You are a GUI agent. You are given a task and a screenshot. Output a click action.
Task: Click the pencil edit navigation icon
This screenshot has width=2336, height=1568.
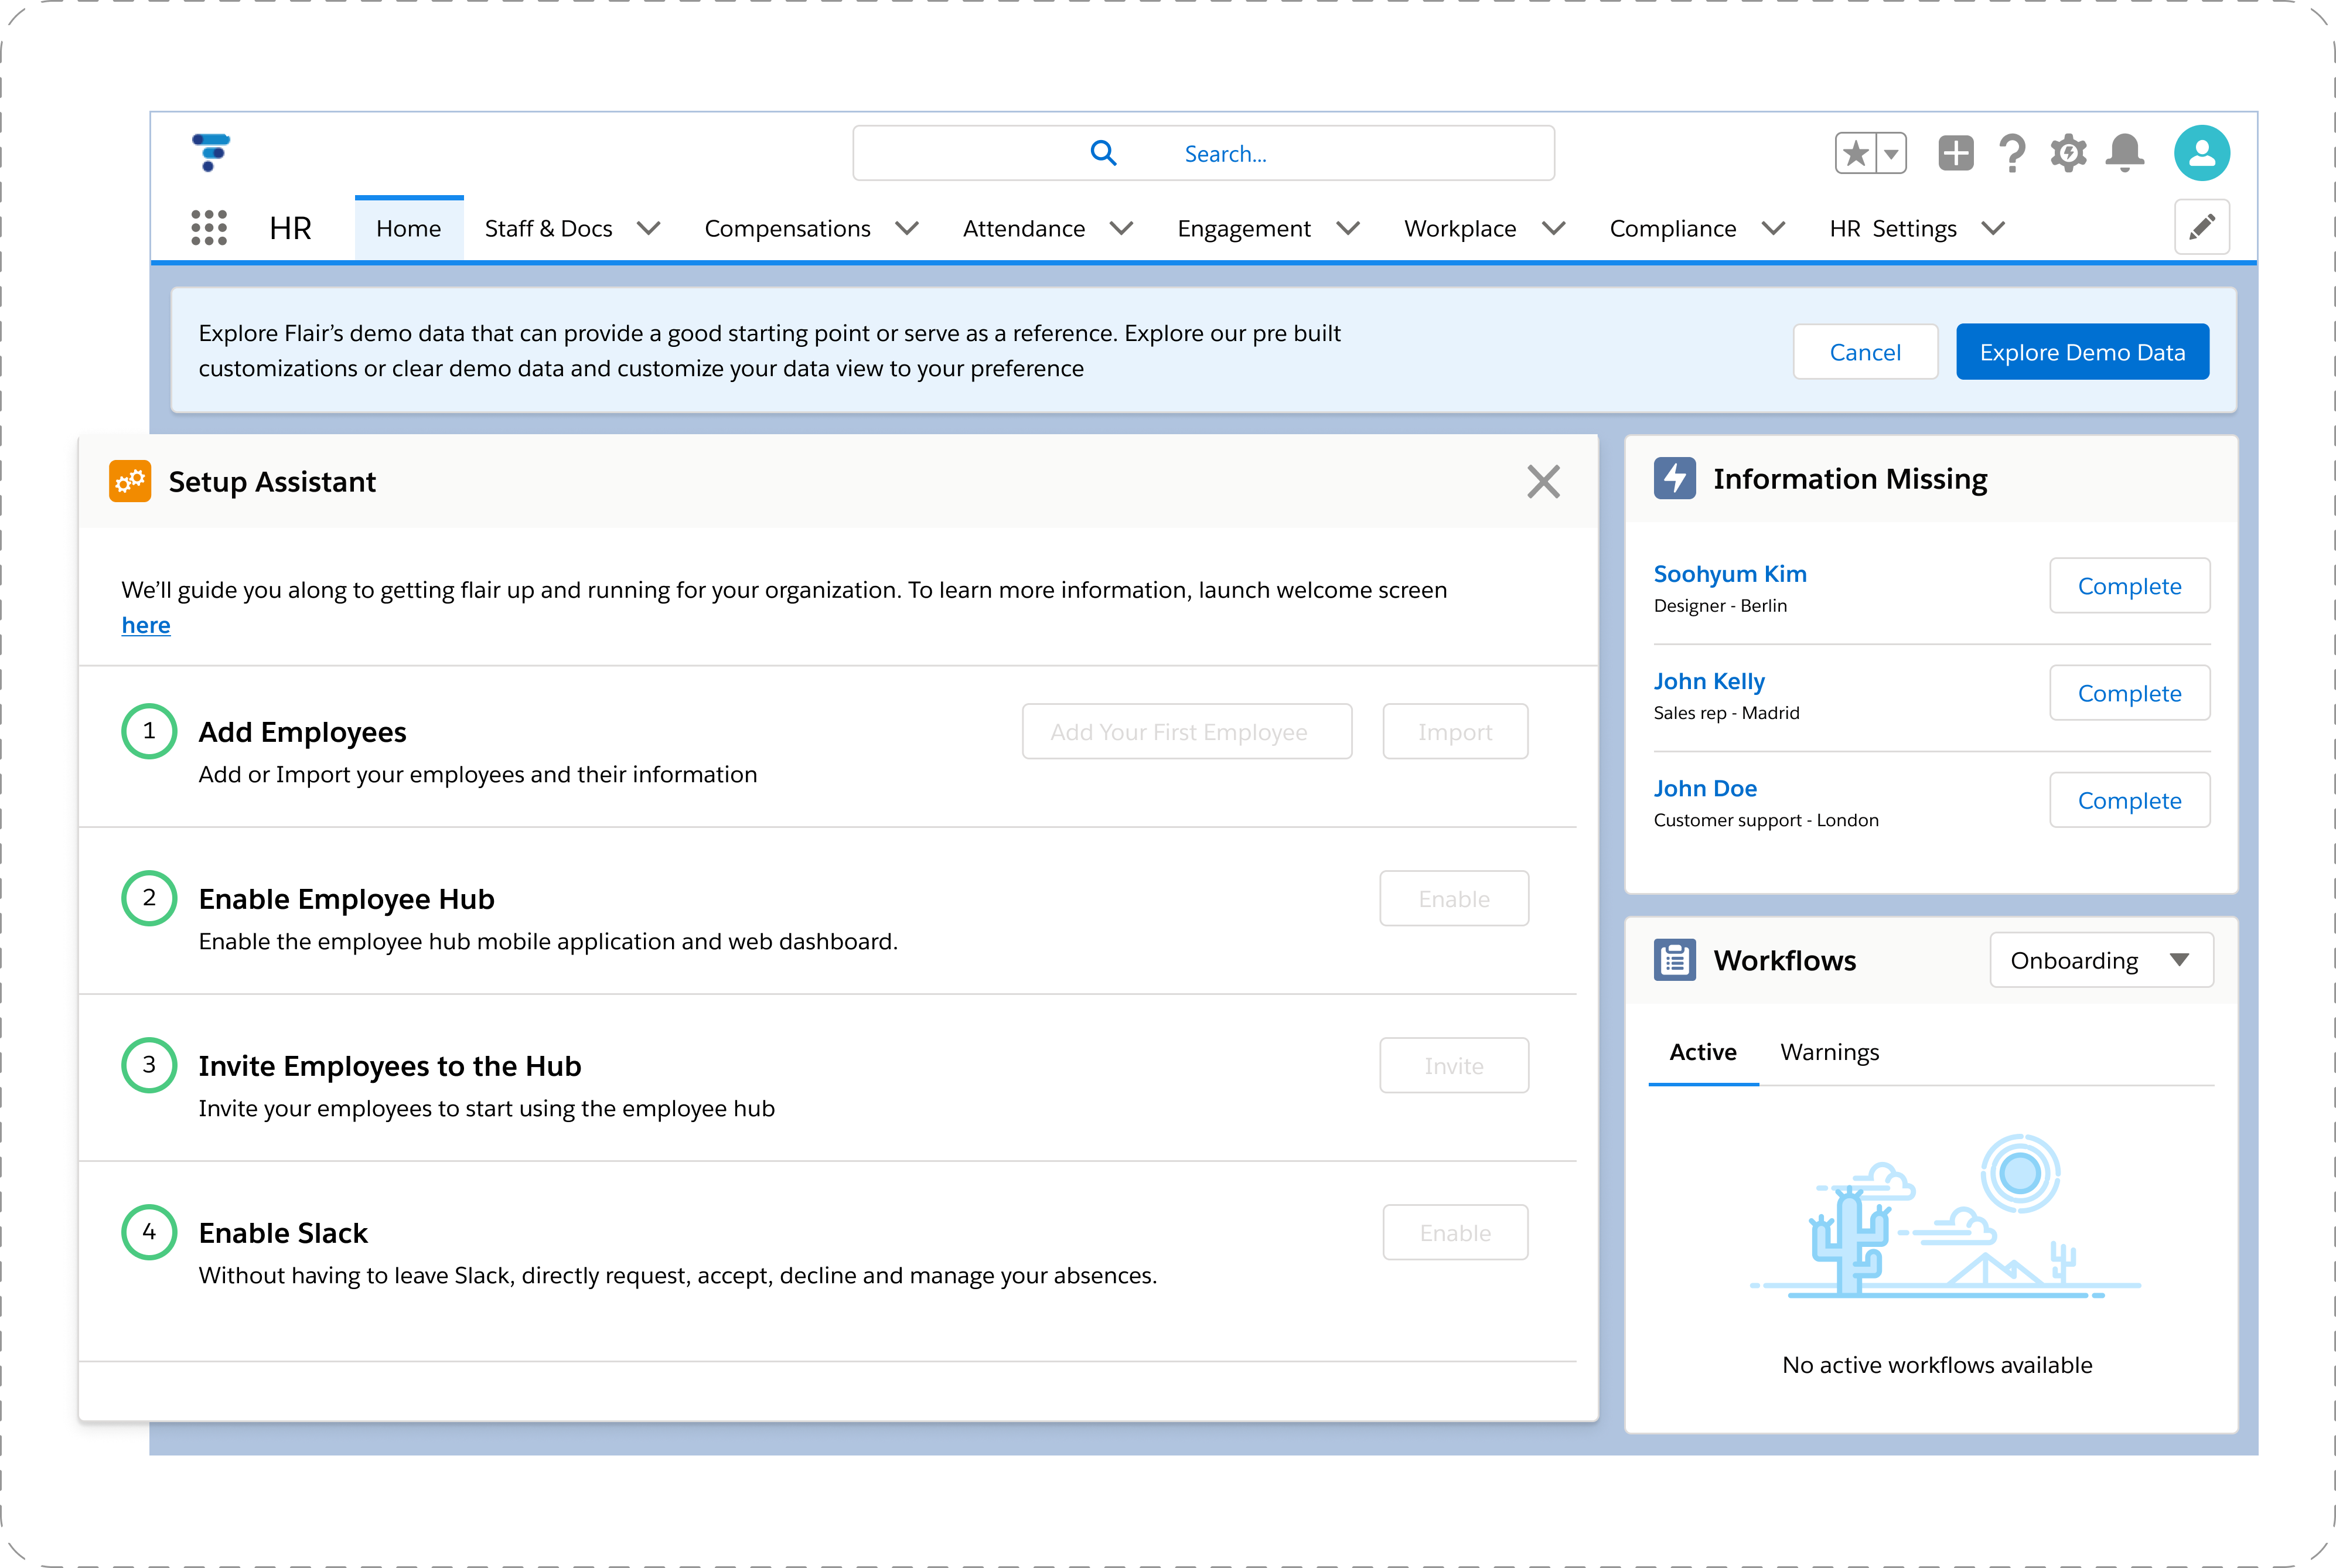click(2201, 228)
